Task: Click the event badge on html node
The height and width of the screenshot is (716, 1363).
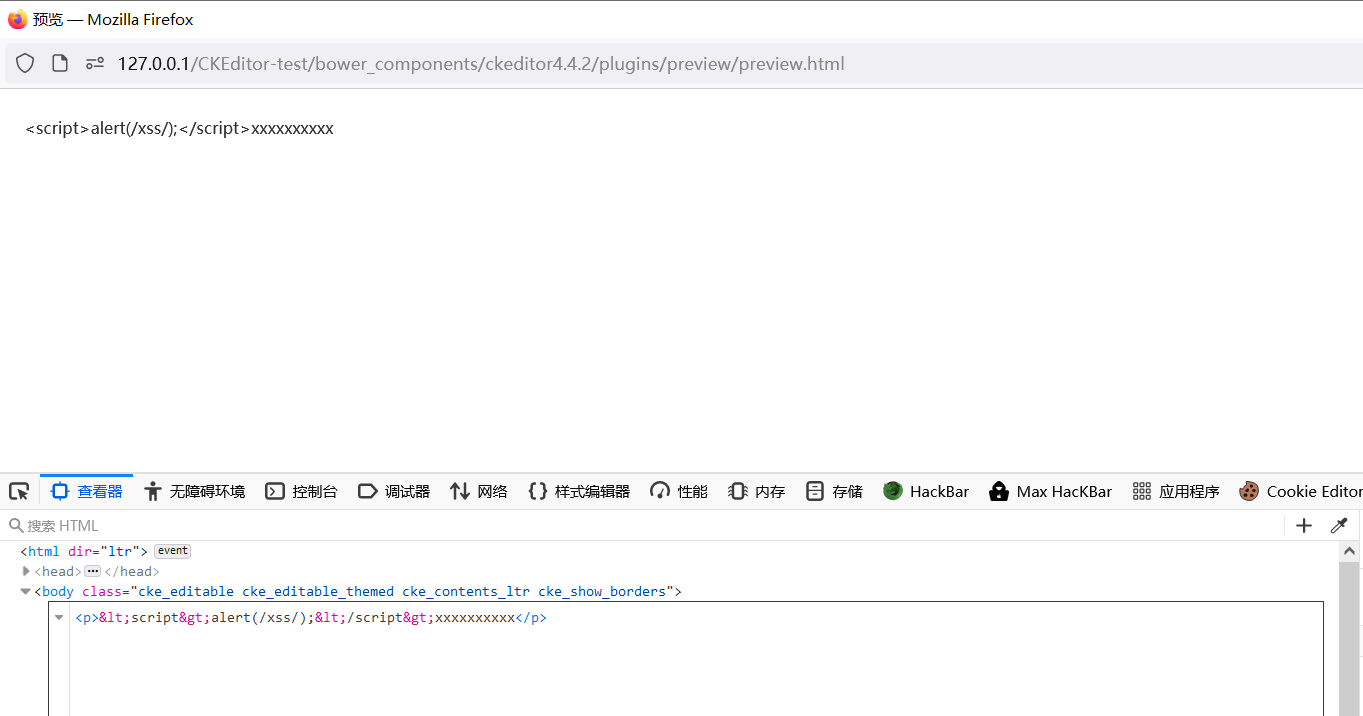Action: pos(172,551)
